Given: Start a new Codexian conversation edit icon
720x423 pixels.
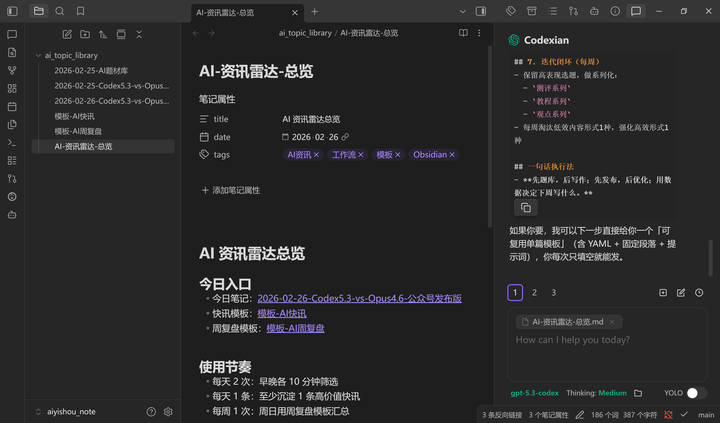Looking at the screenshot, I should 681,293.
